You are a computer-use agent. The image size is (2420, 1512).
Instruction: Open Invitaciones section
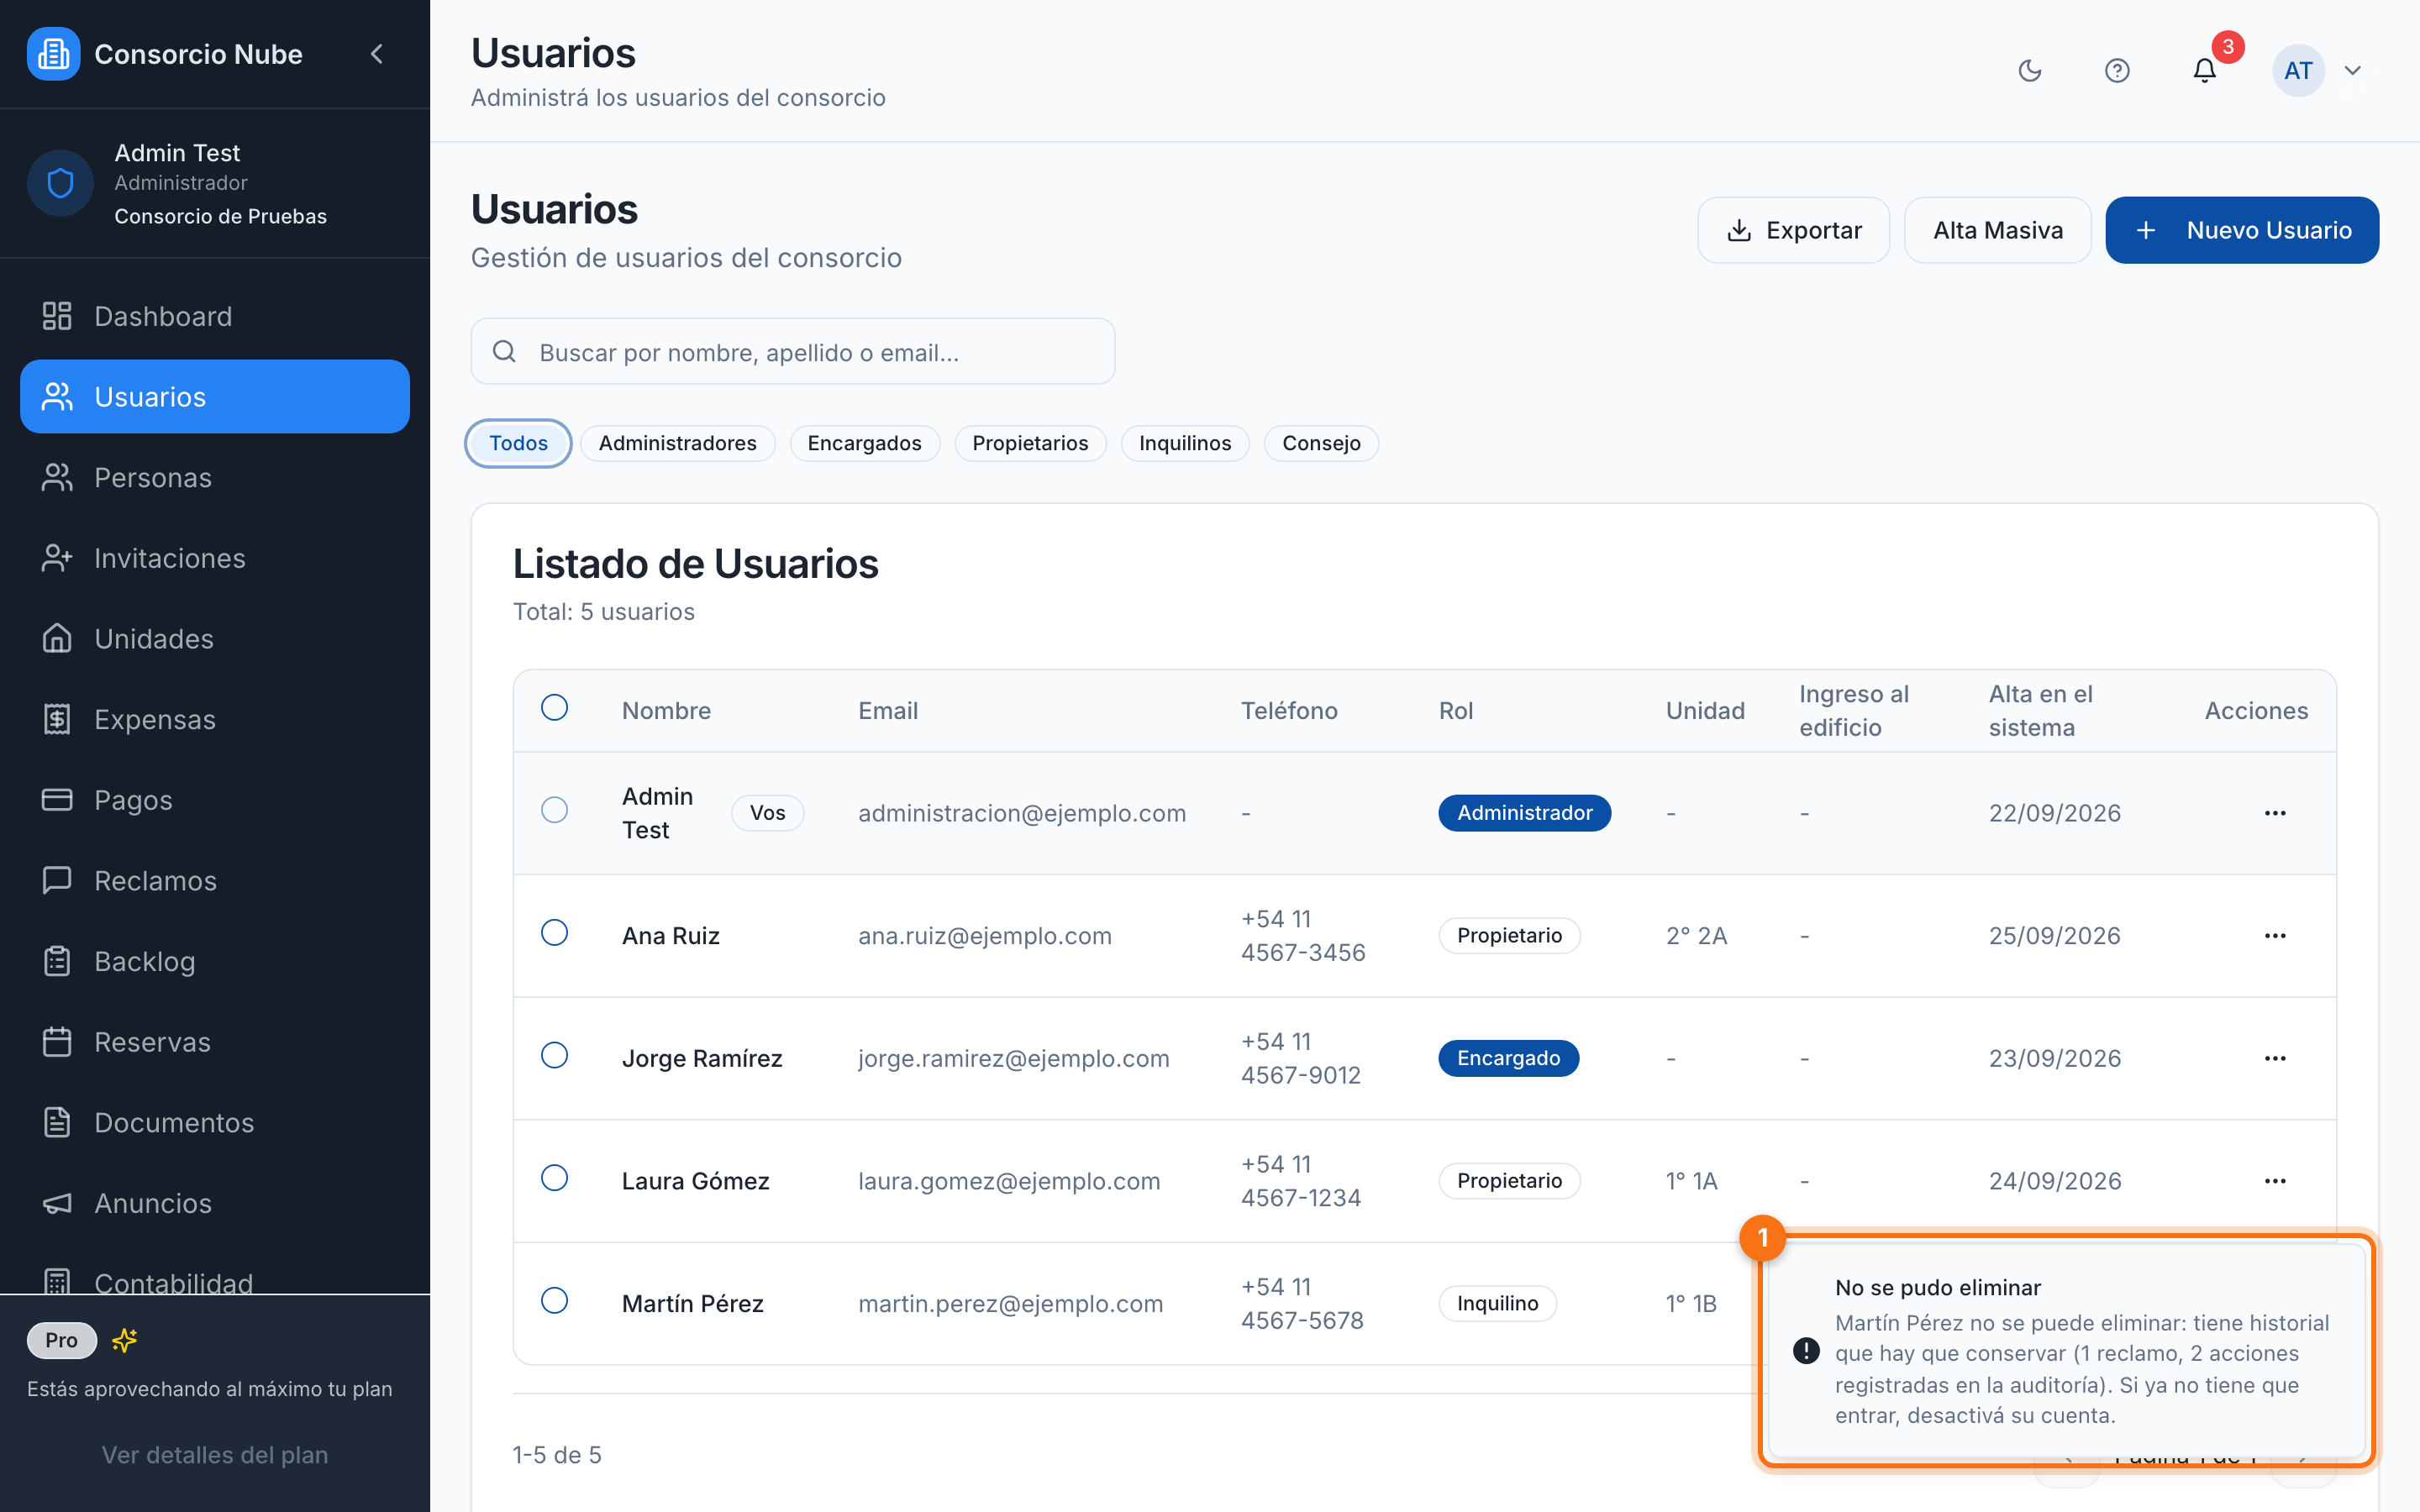coord(215,558)
